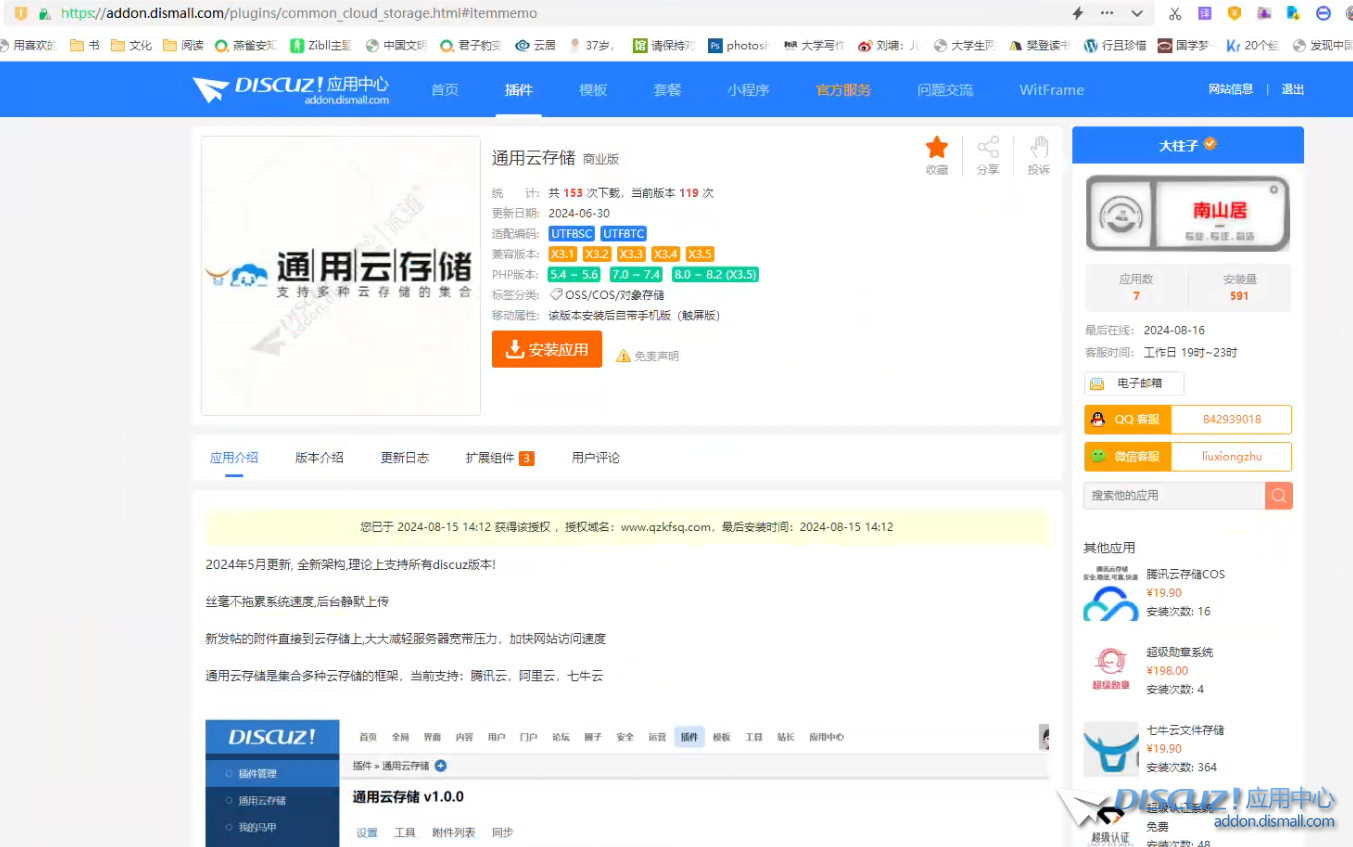Image resolution: width=1353 pixels, height=847 pixels.
Task: Open the 套餐 nav item
Action: [667, 90]
